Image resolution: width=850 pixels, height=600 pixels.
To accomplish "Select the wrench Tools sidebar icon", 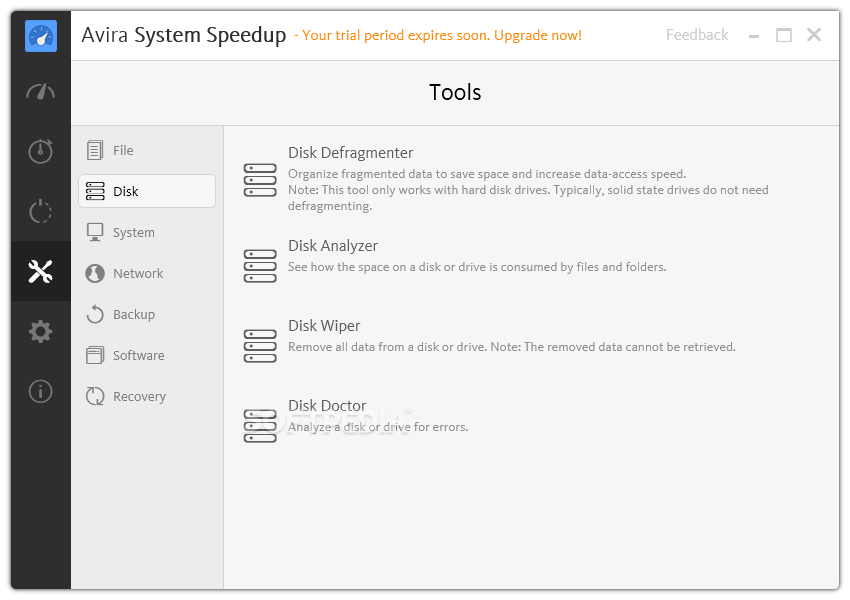I will pyautogui.click(x=41, y=271).
